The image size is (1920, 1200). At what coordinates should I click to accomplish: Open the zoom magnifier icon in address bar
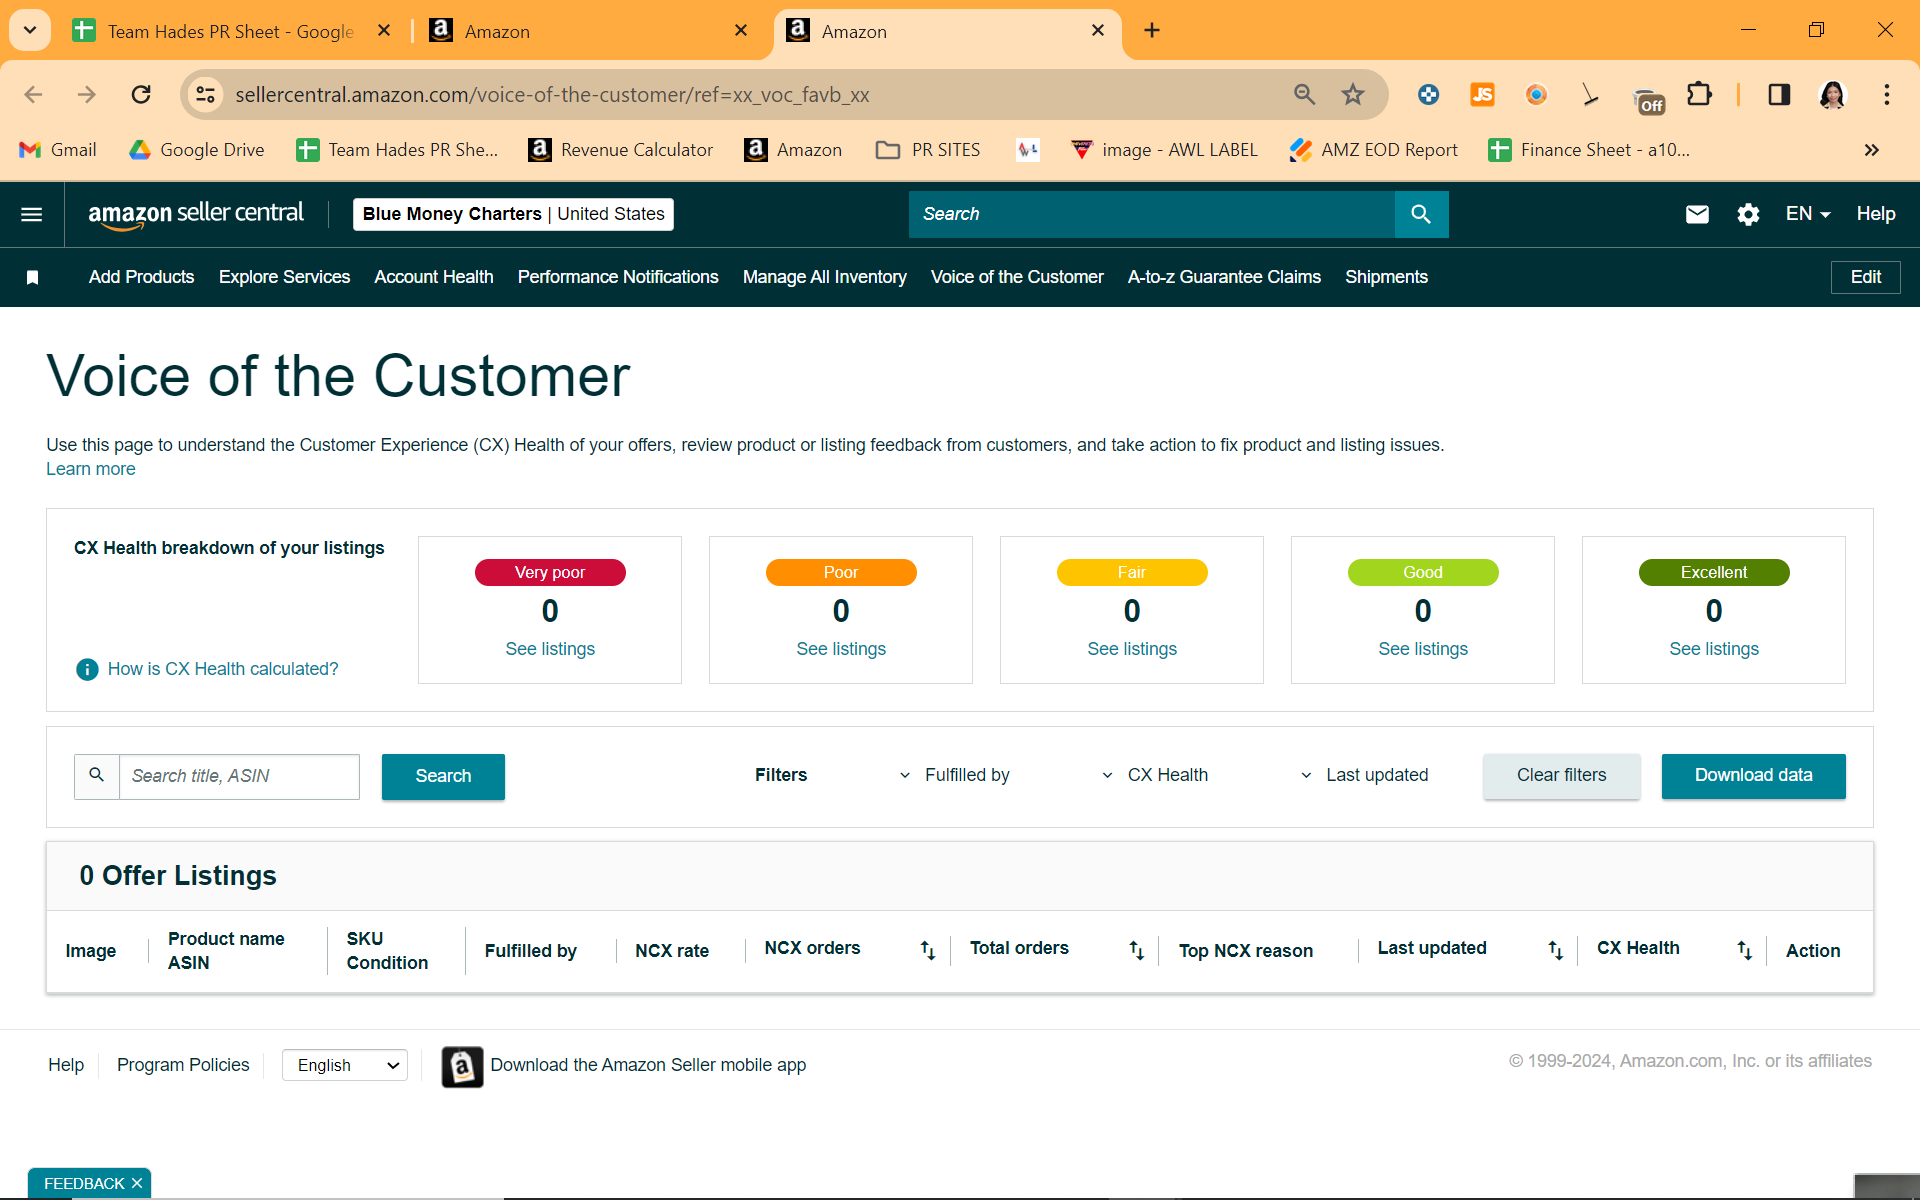pyautogui.click(x=1304, y=95)
